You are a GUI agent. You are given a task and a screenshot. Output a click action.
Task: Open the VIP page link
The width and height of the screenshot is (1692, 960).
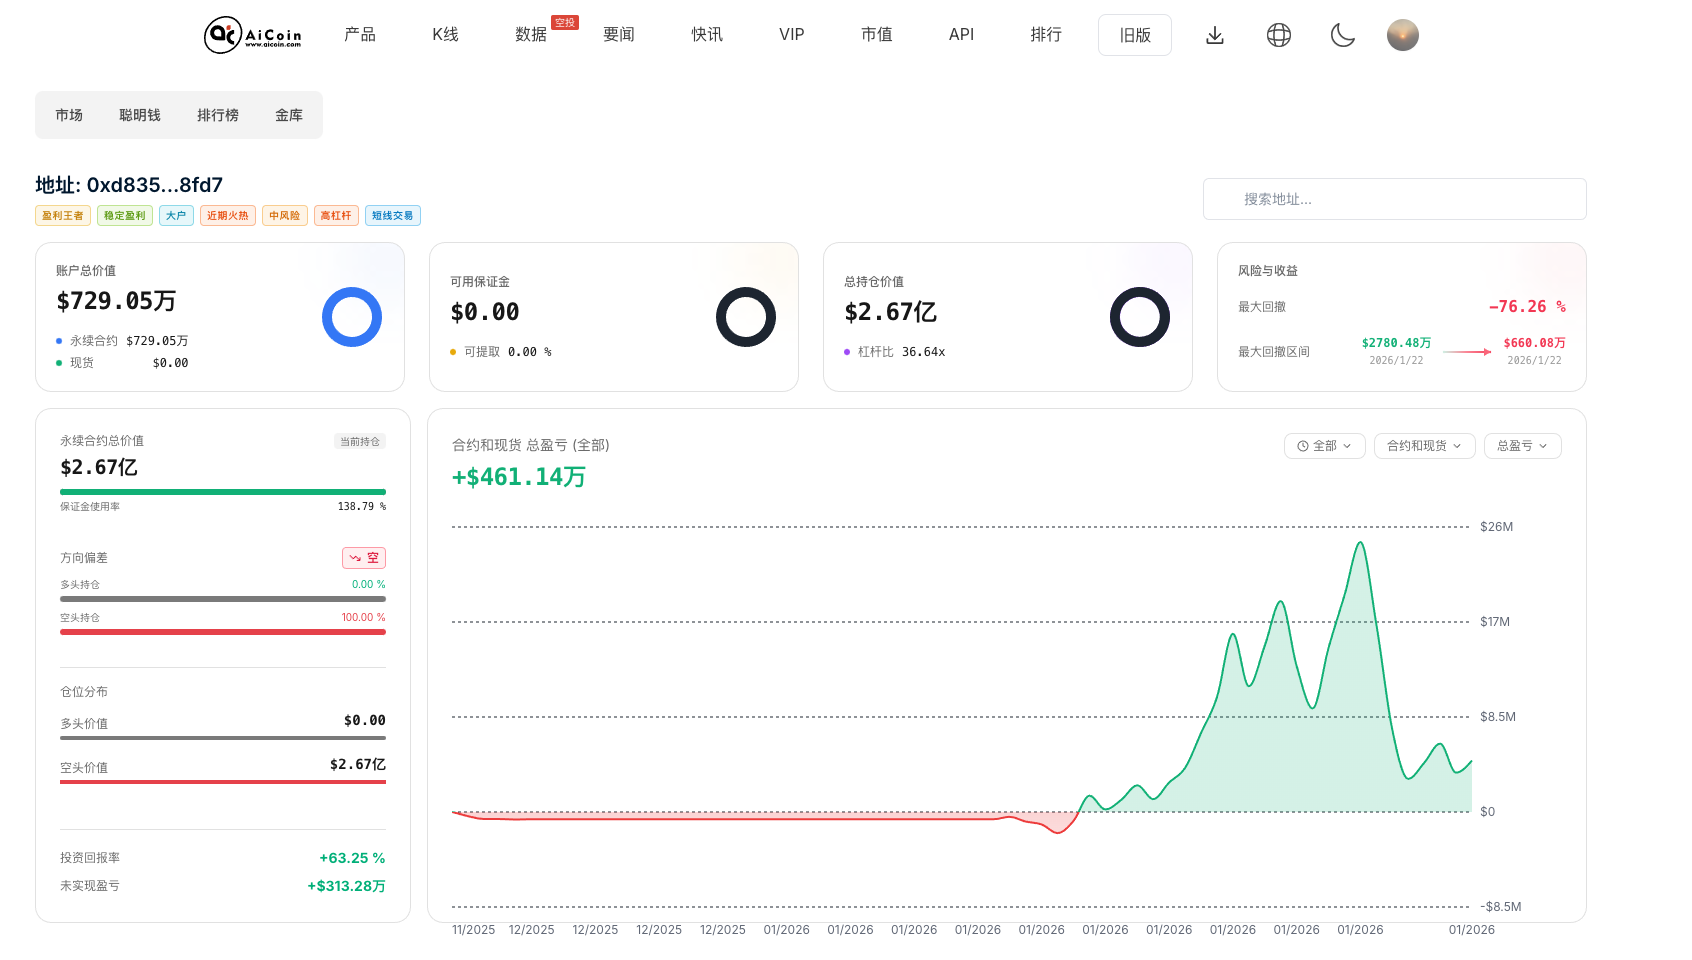791,34
